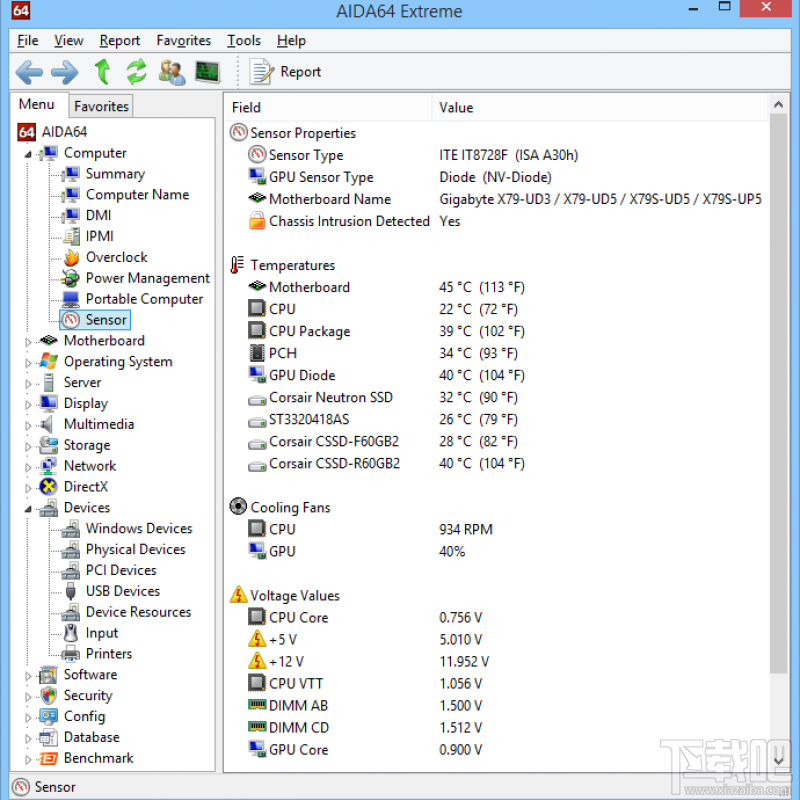Viewport: 800px width, 800px height.
Task: Go back with the left arrow icon
Action: (x=29, y=72)
